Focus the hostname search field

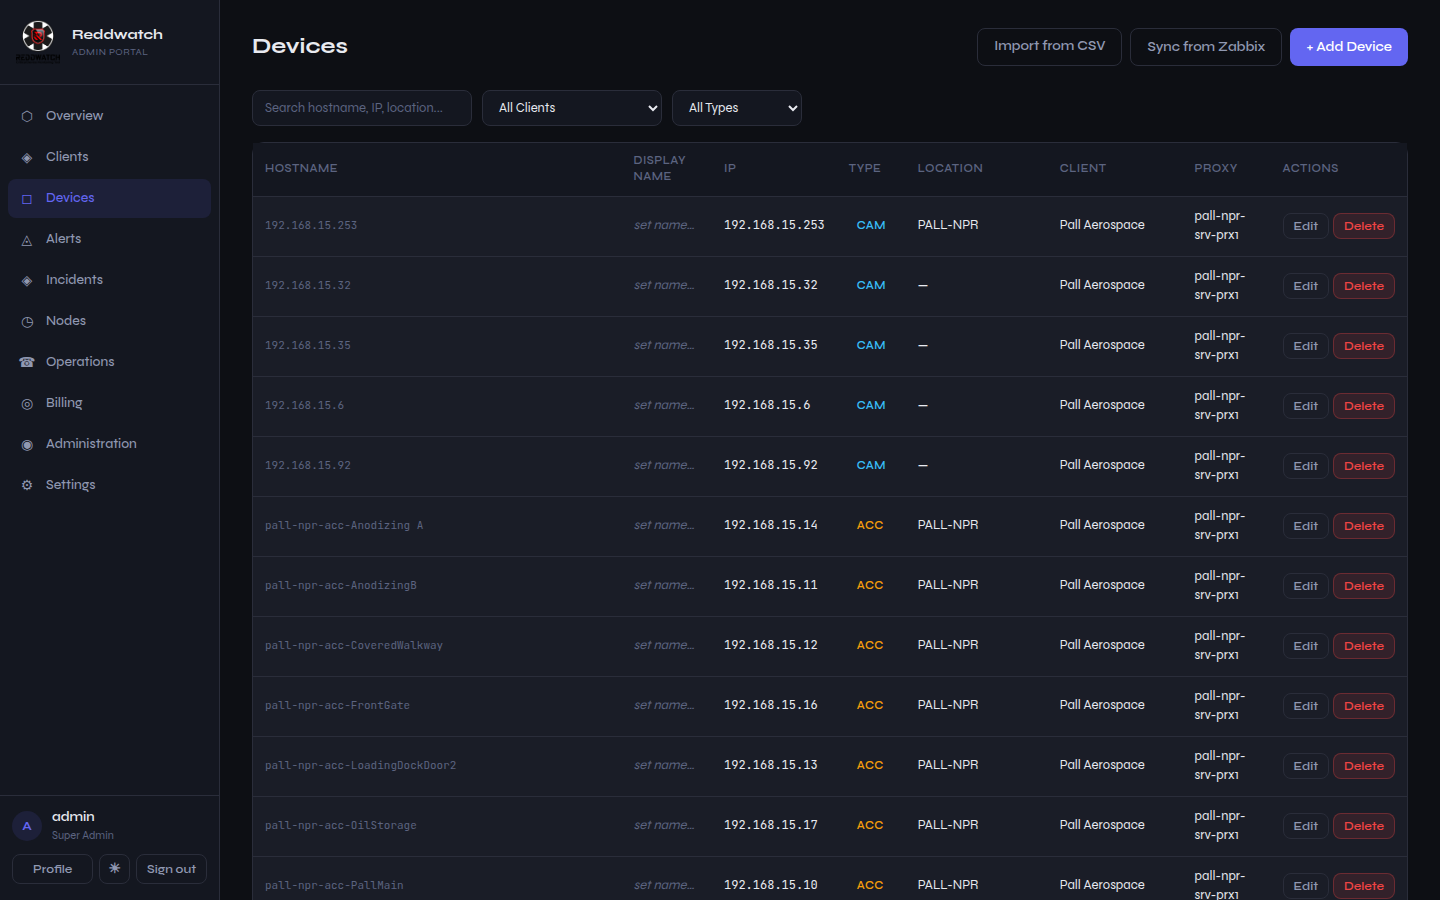point(362,108)
